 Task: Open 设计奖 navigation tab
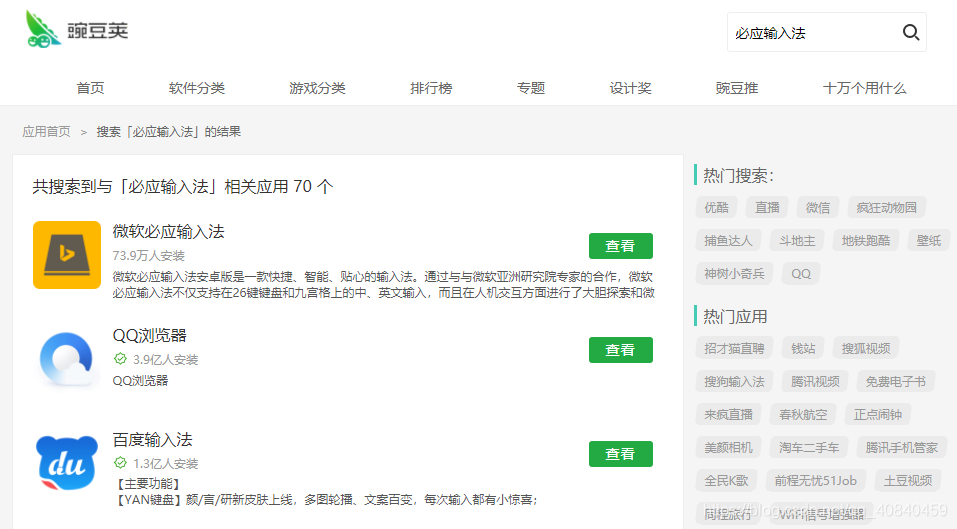(630, 88)
